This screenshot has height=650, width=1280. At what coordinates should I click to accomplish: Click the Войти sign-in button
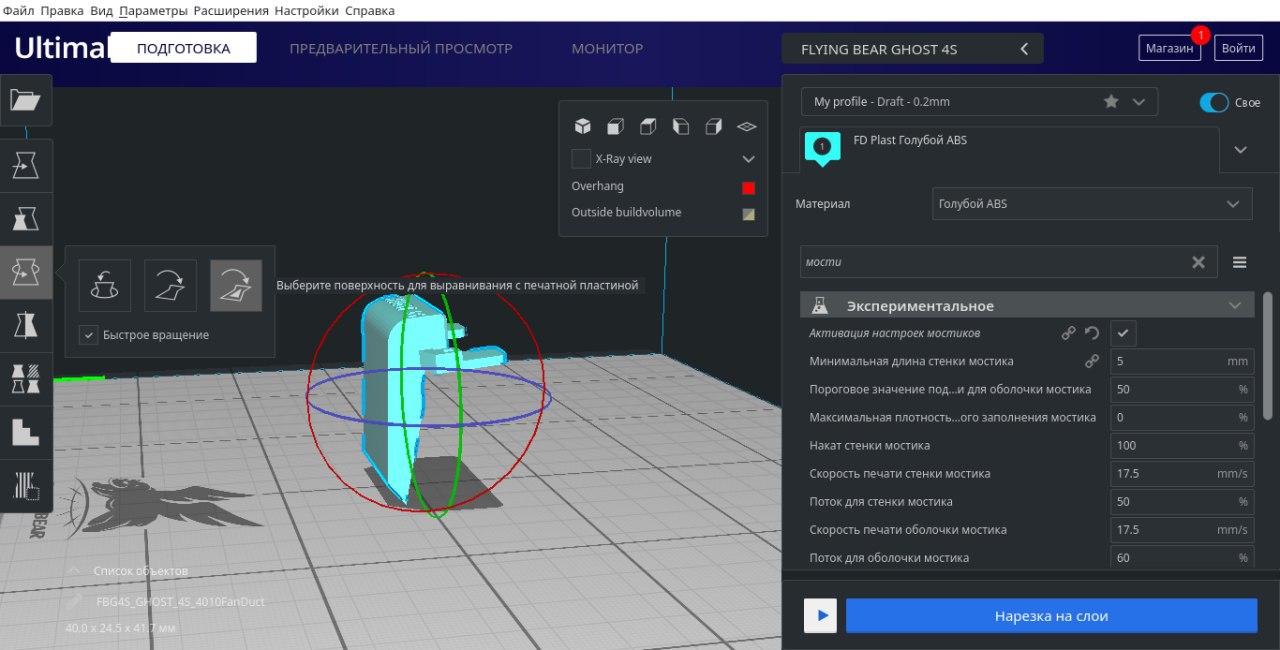pyautogui.click(x=1239, y=48)
